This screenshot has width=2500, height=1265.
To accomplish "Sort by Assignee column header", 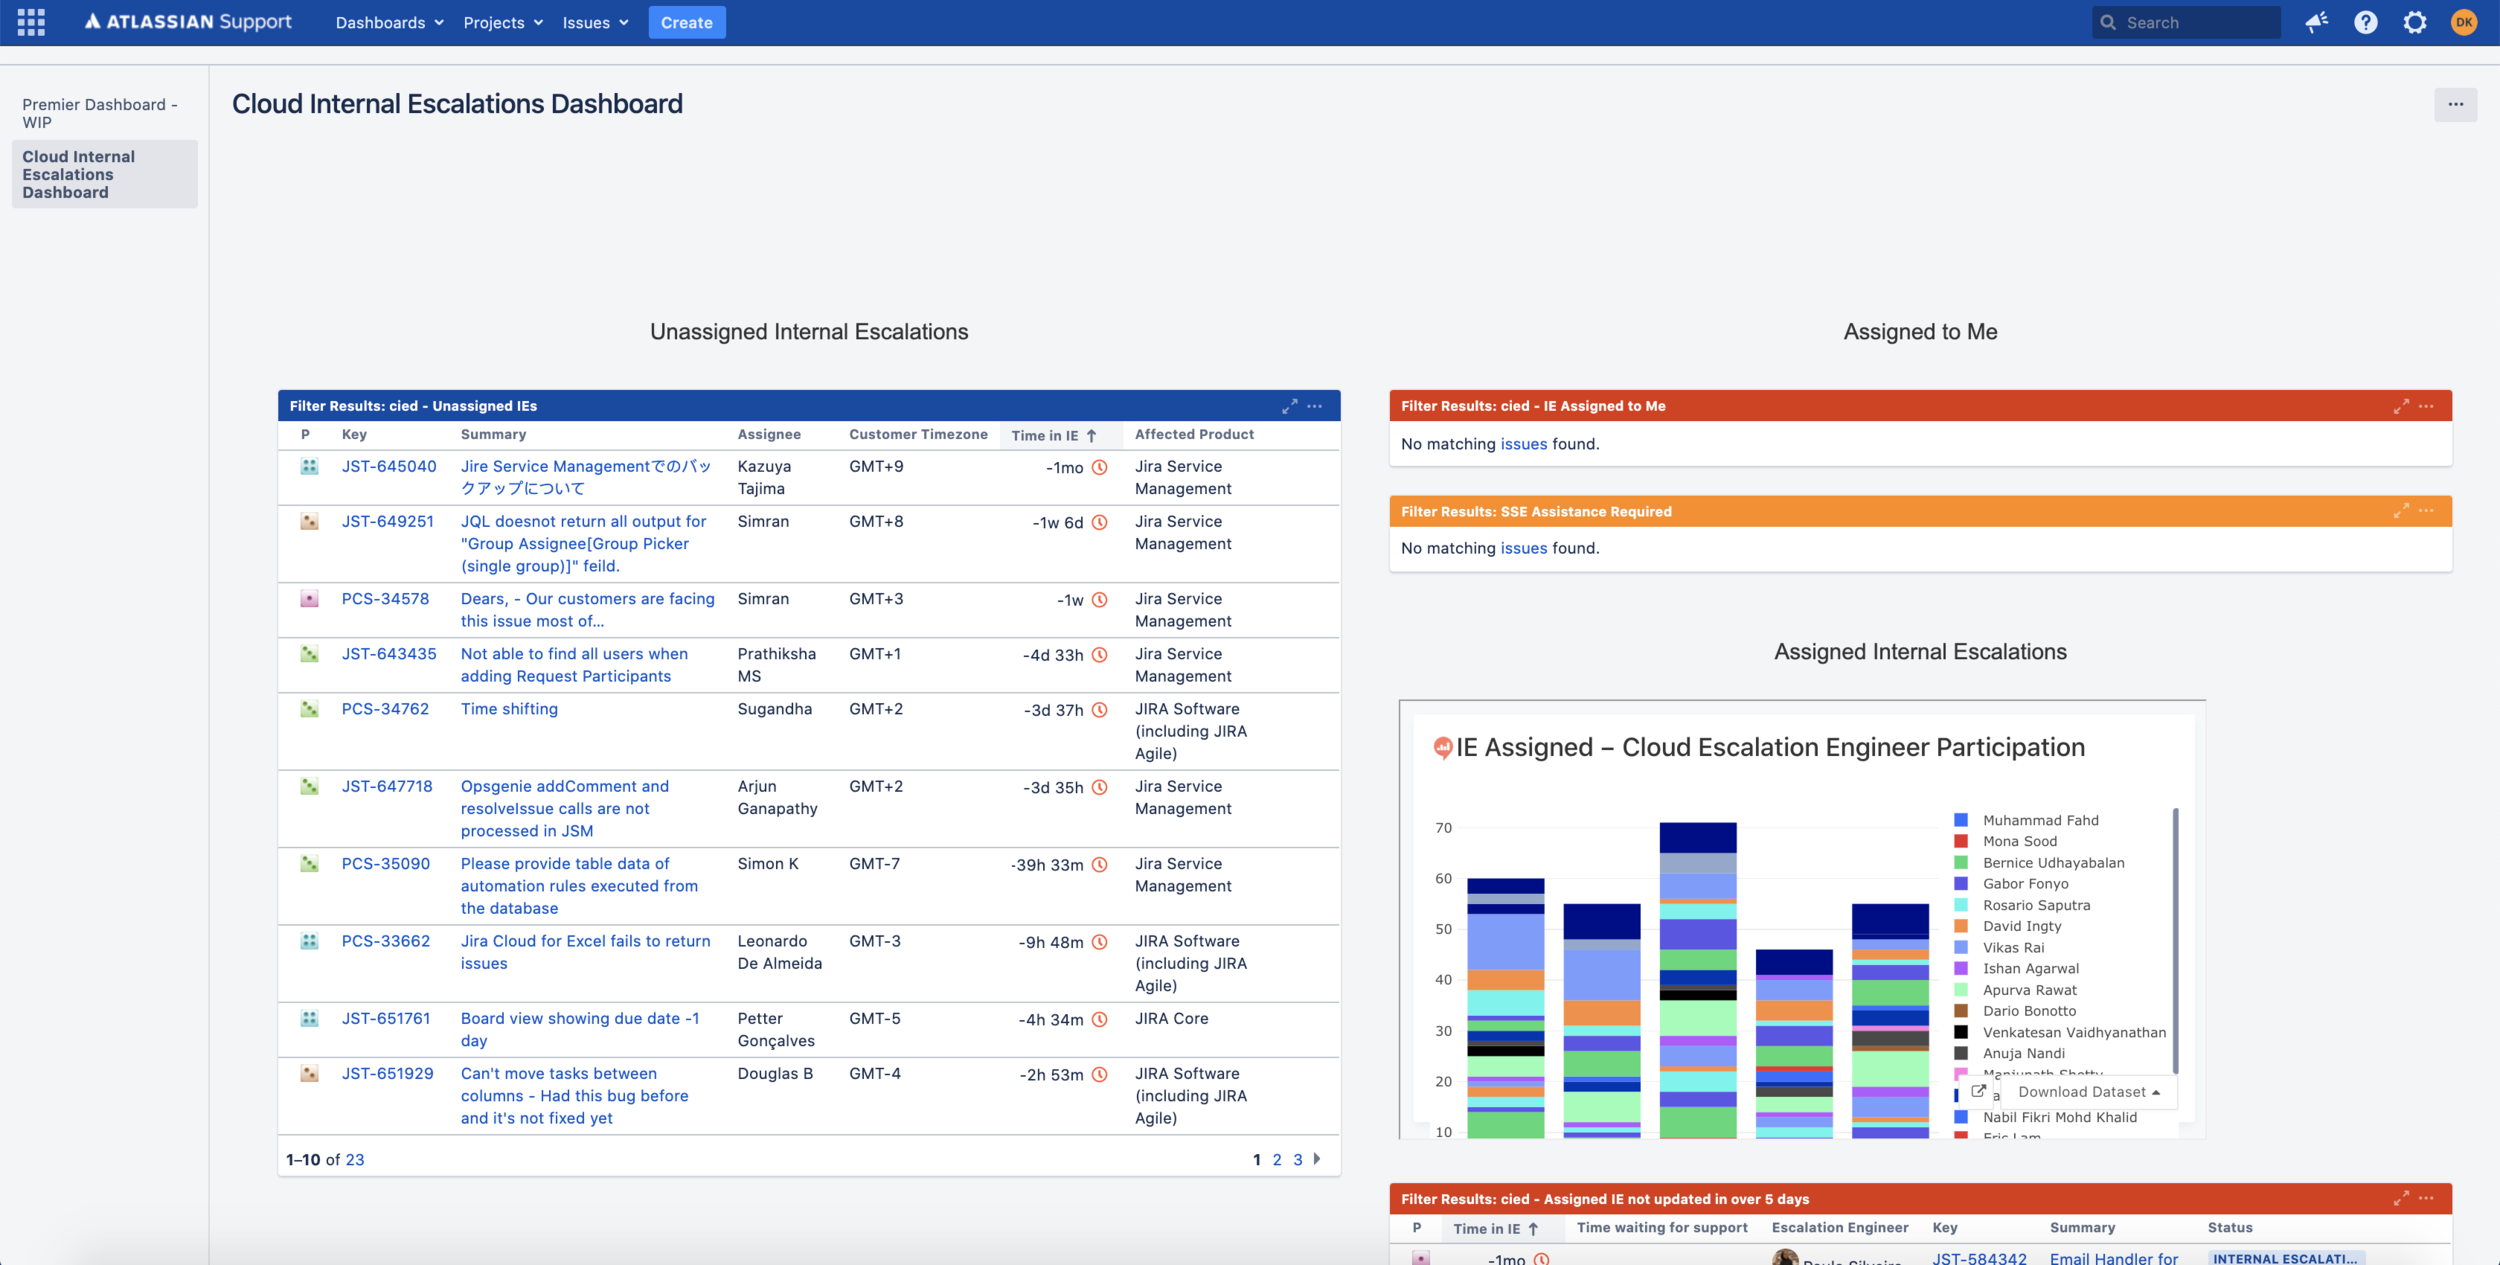I will pyautogui.click(x=769, y=434).
